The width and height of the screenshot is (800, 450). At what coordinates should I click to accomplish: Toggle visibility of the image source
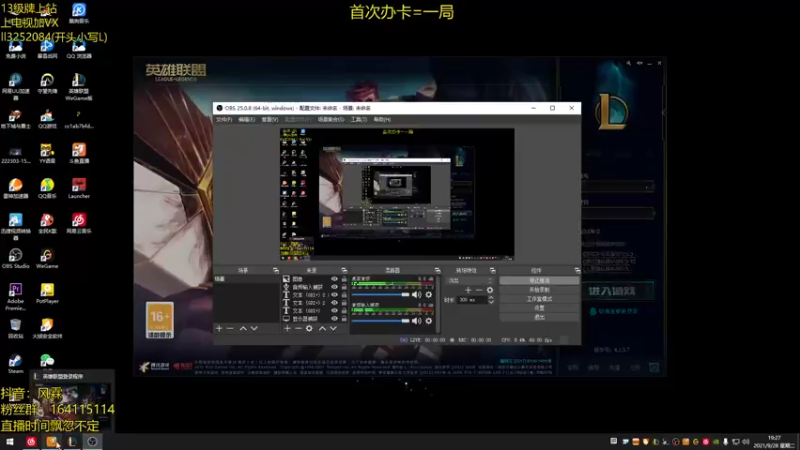335,279
